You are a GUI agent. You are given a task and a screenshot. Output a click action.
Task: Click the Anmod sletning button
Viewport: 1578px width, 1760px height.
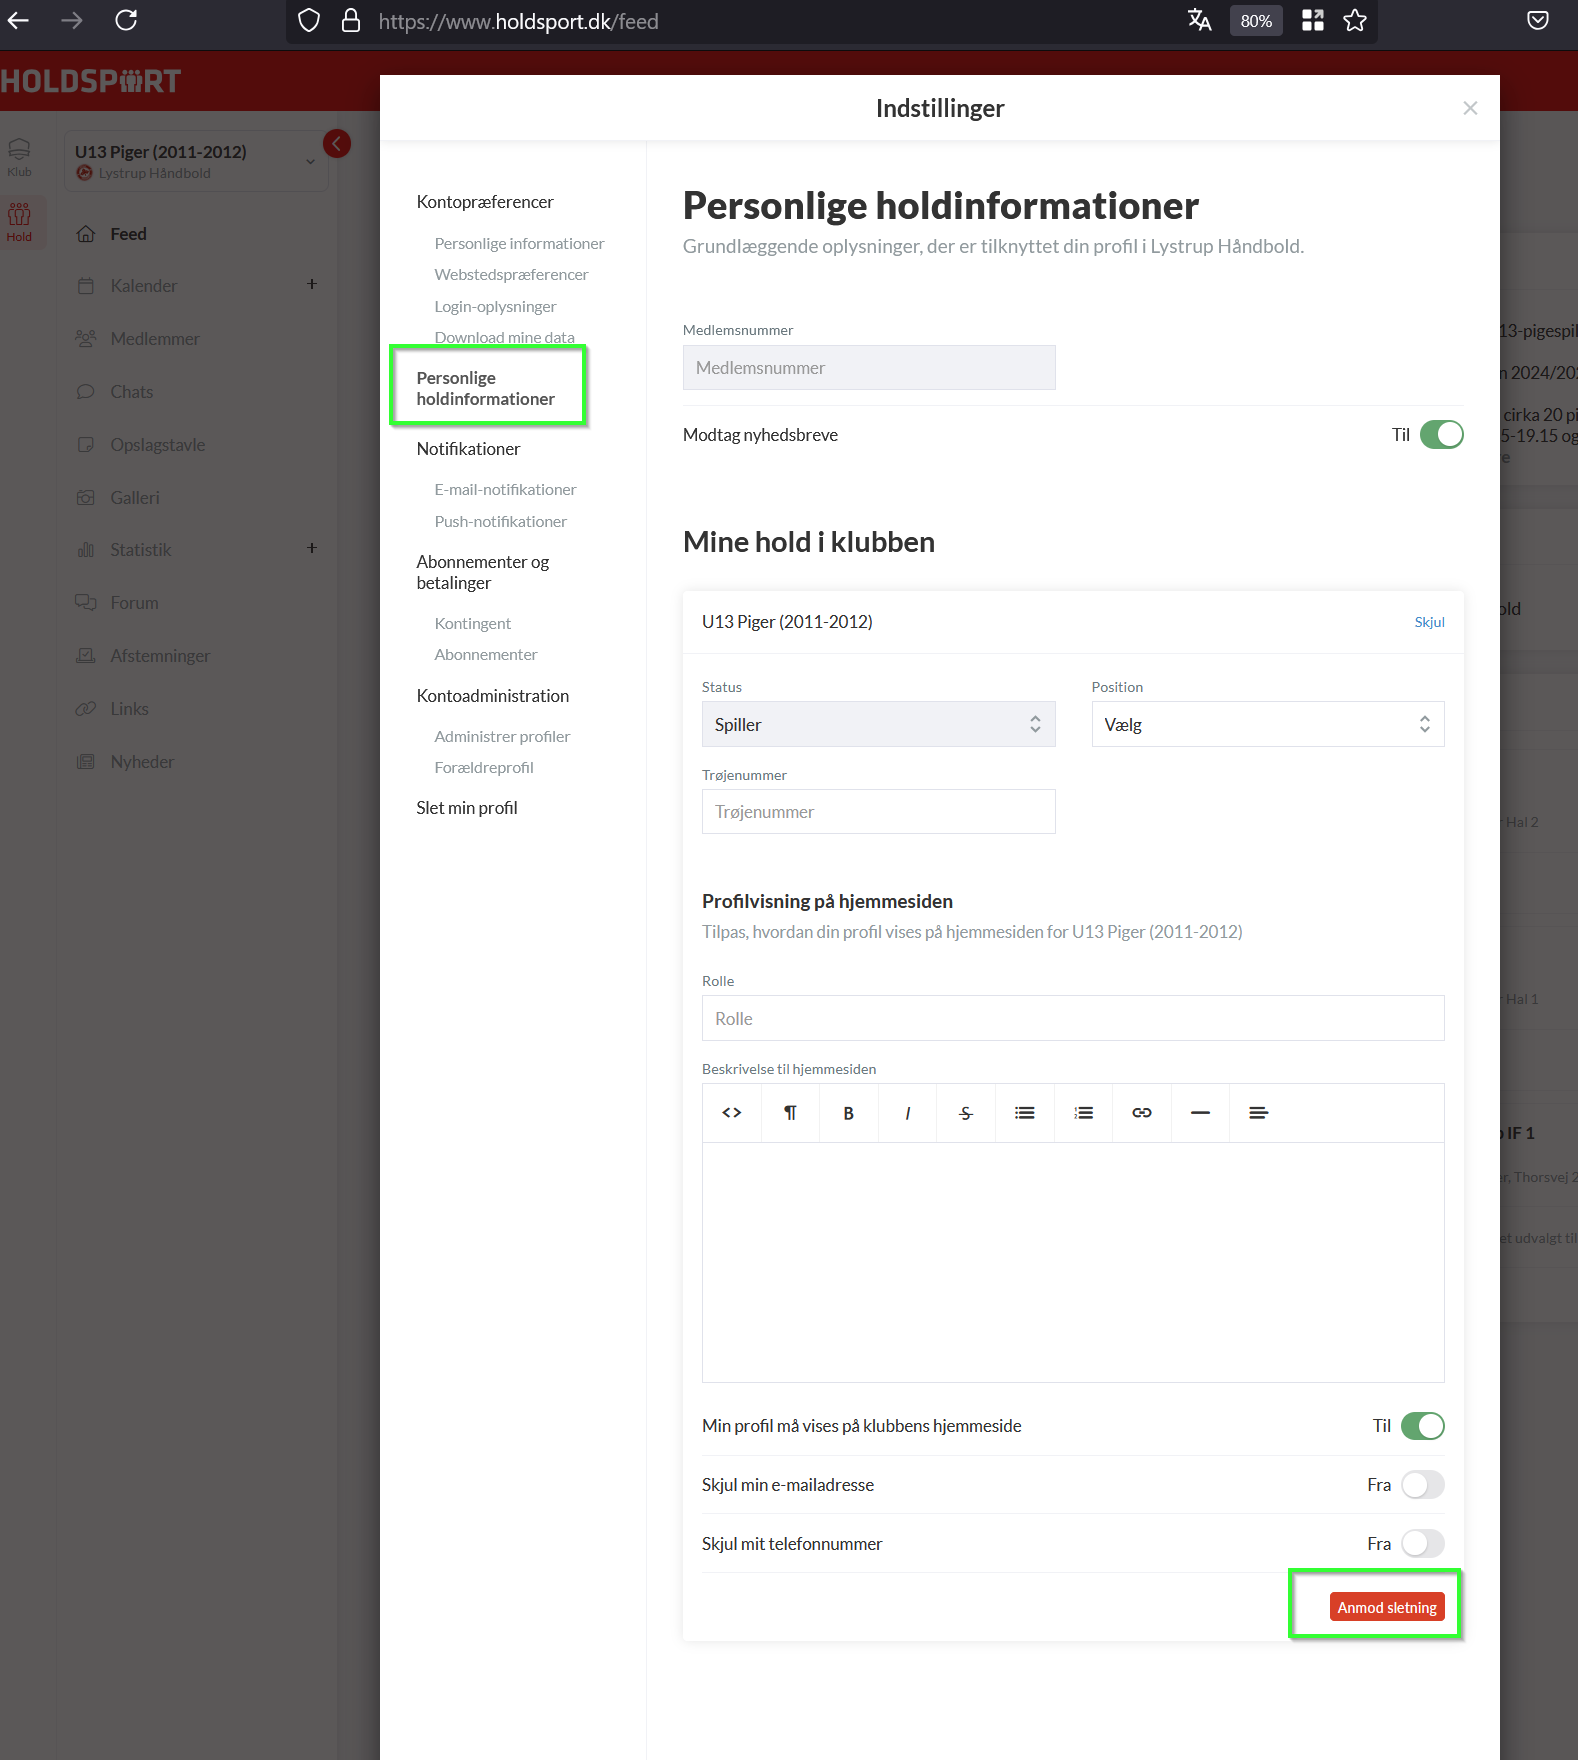[x=1387, y=1607]
